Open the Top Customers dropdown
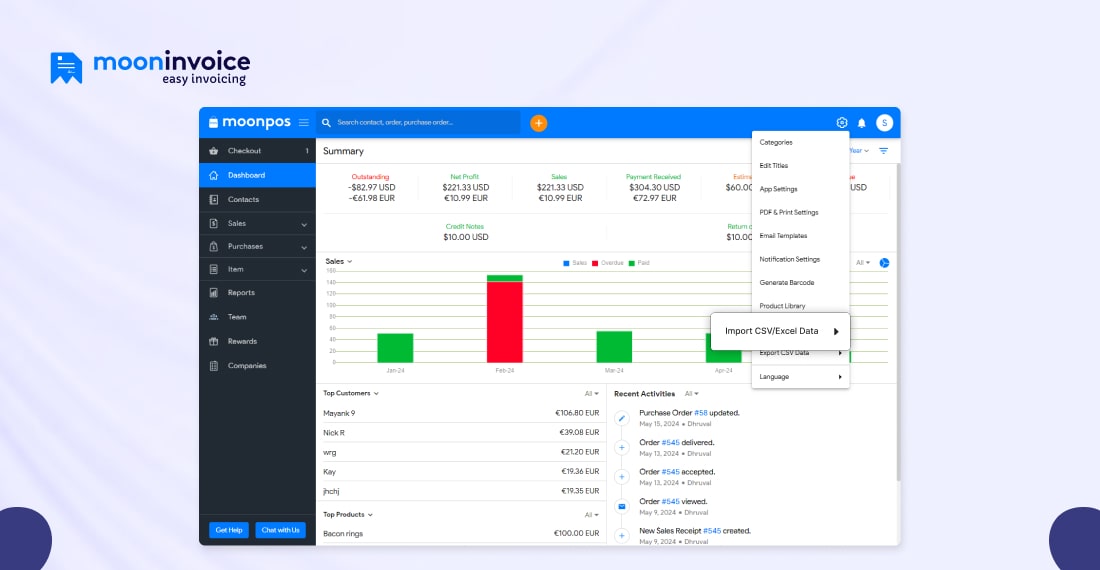1100x570 pixels. (351, 393)
